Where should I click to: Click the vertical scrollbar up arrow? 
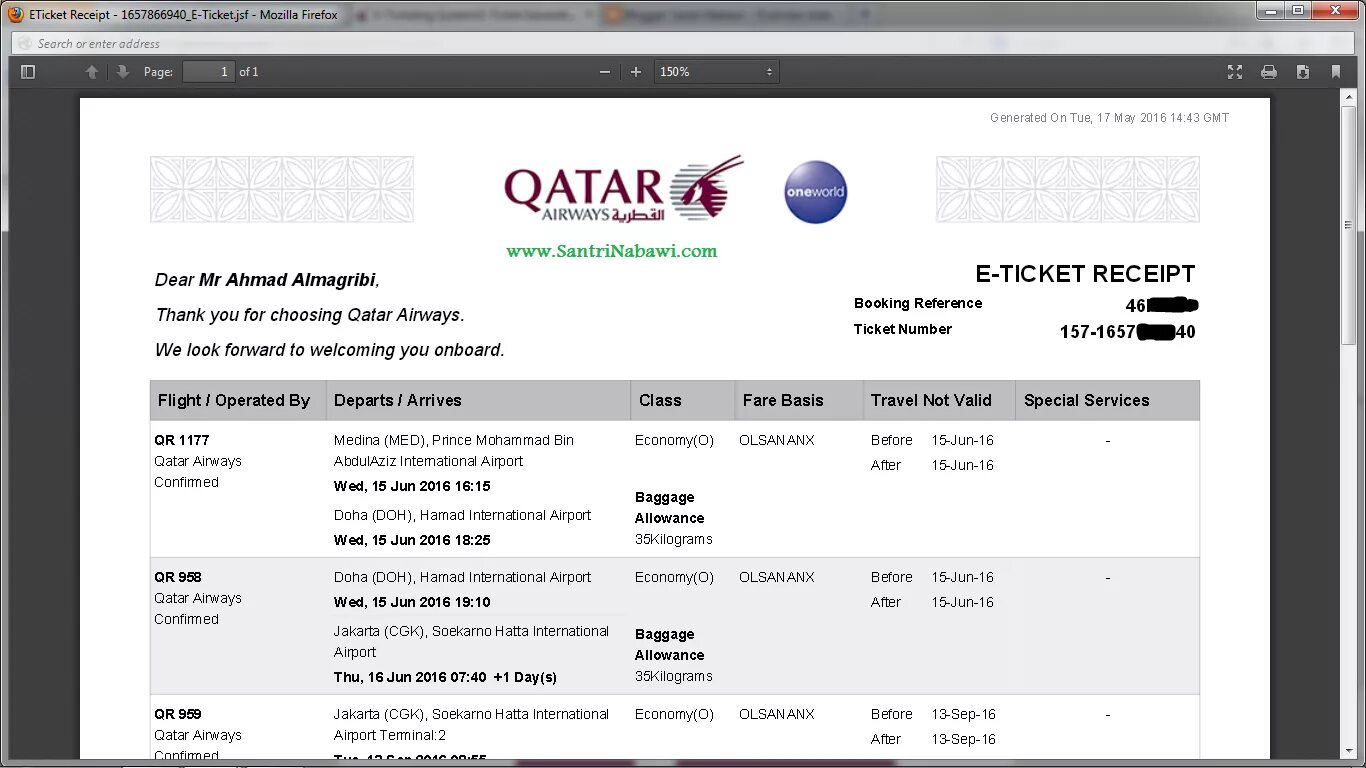tap(1348, 96)
